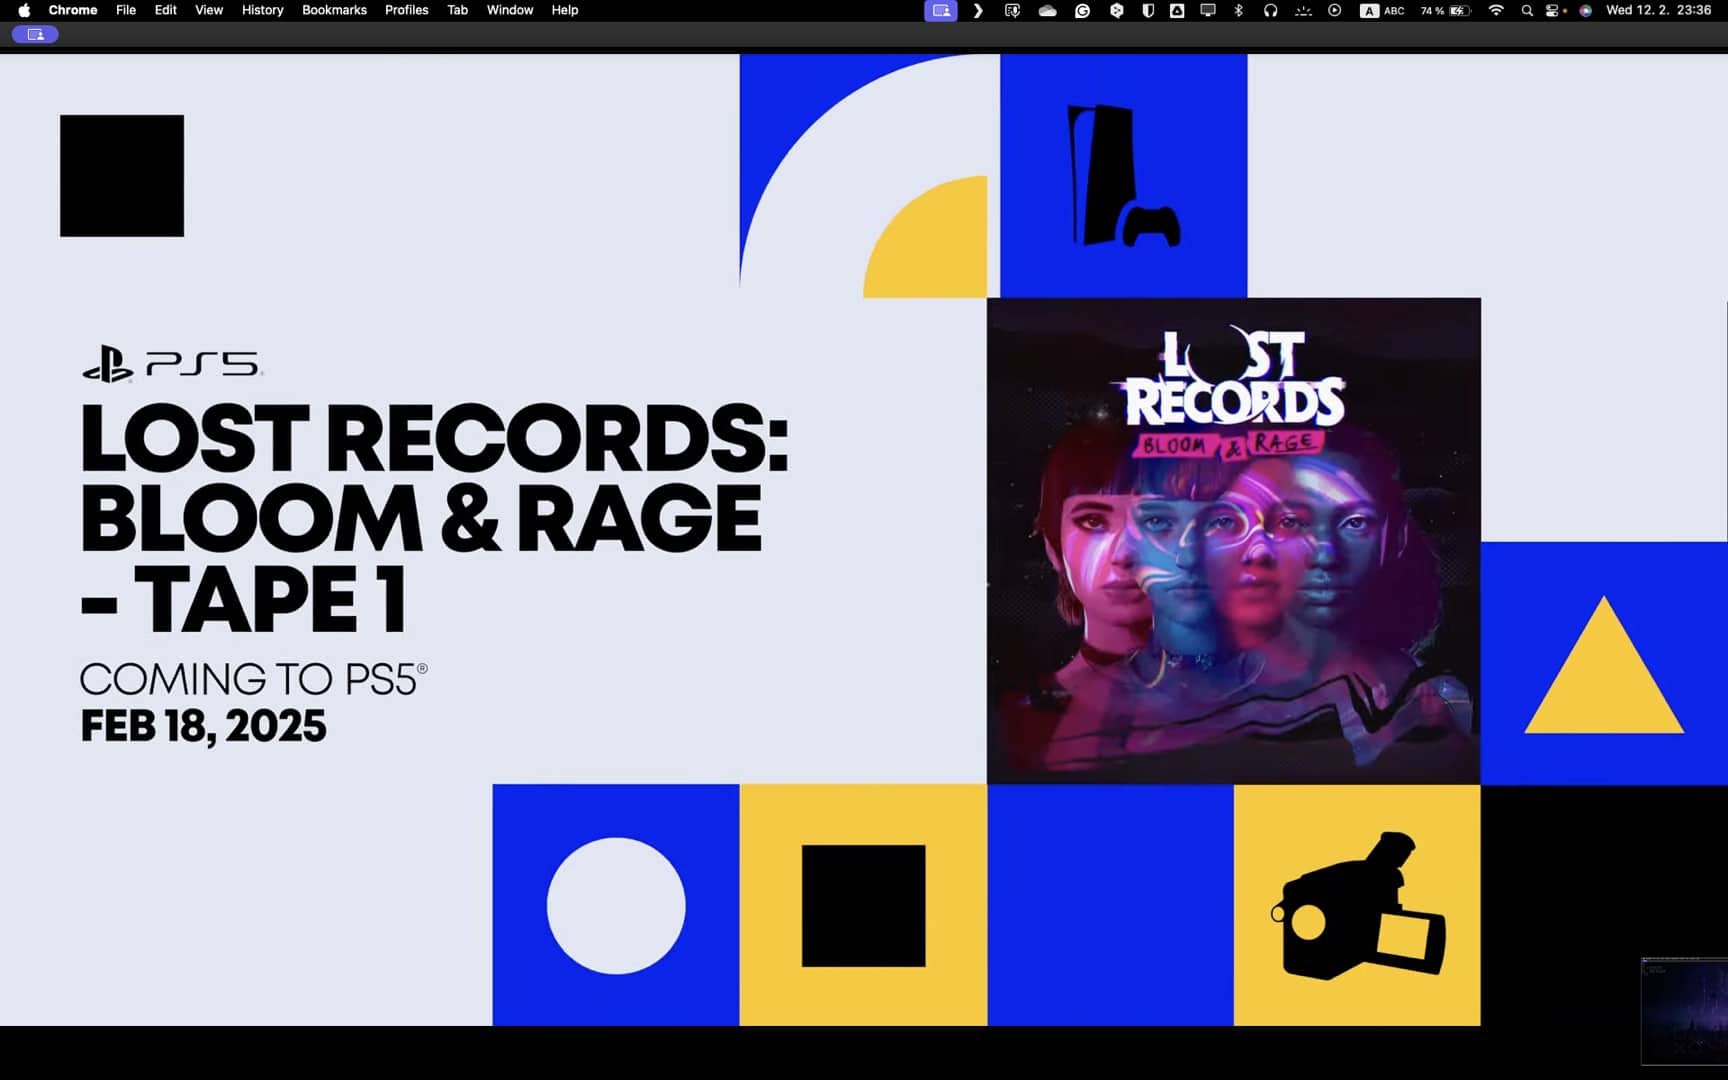Open the triangle drive menu bar icon

tap(1177, 10)
